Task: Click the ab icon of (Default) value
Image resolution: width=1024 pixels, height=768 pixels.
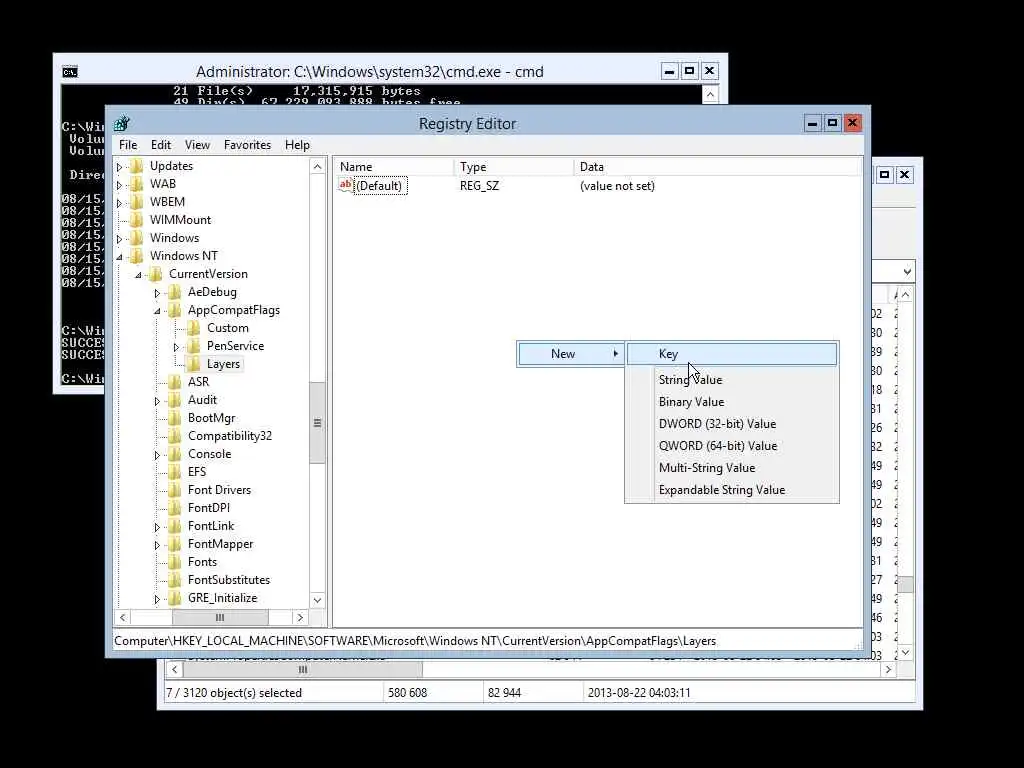Action: click(x=345, y=185)
